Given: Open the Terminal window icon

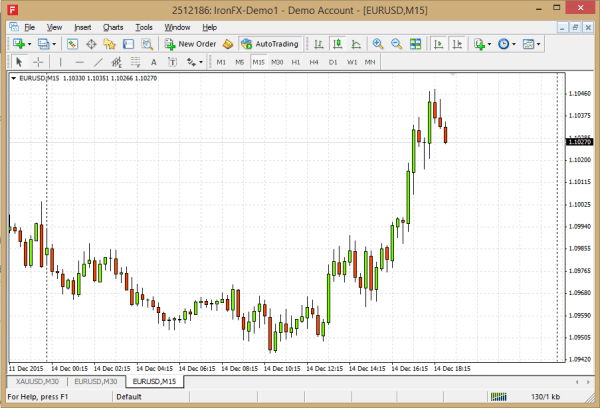Looking at the screenshot, I should coord(128,44).
